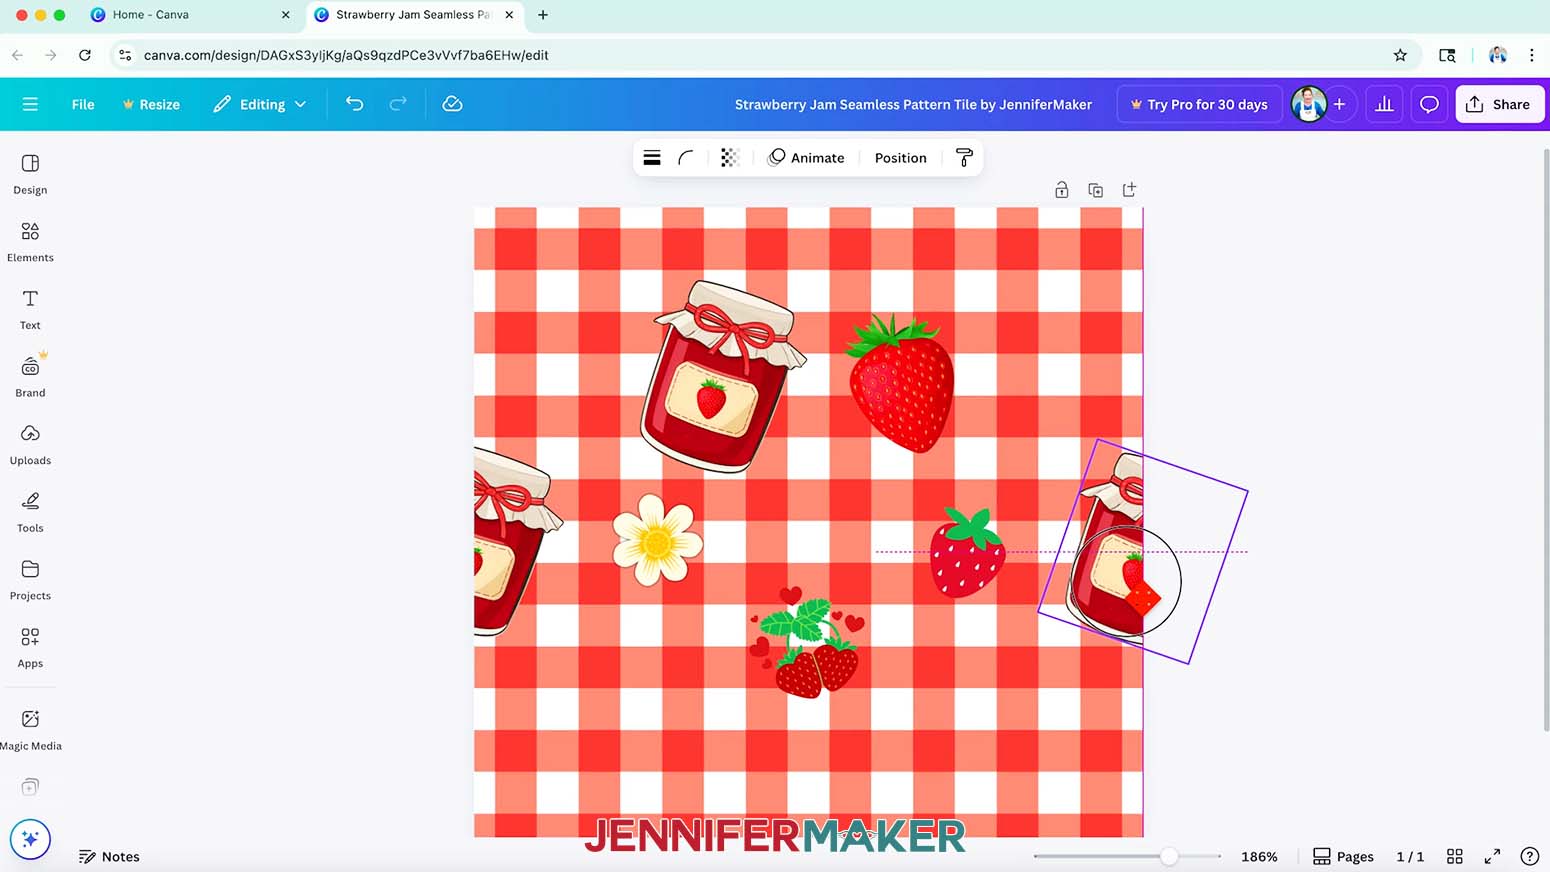Open the Elements panel

pos(30,242)
